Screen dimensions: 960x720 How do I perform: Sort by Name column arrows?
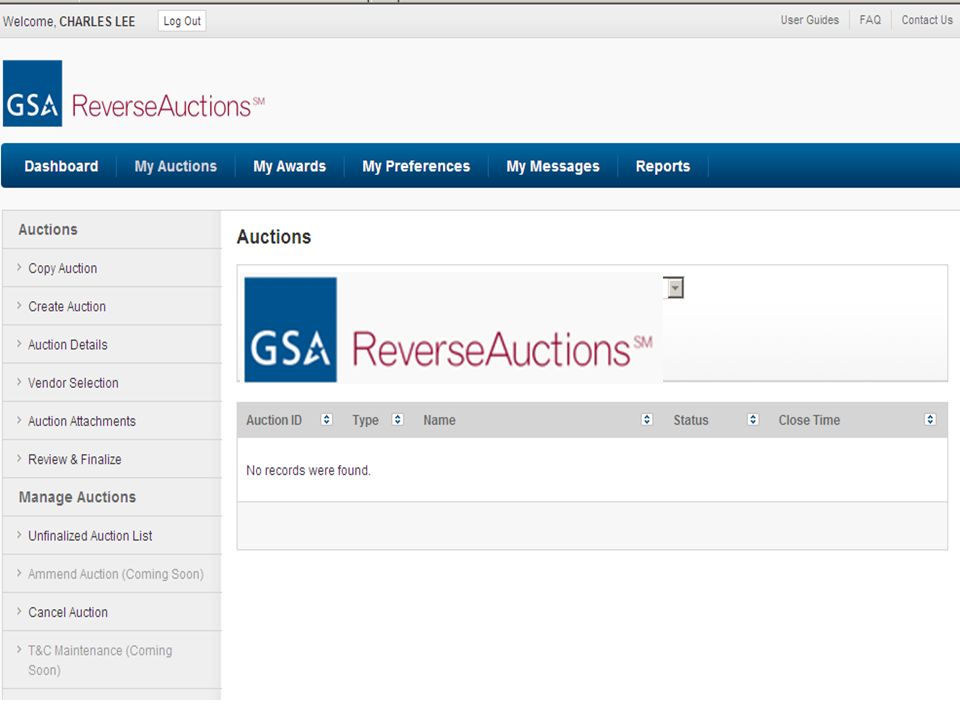coord(647,419)
